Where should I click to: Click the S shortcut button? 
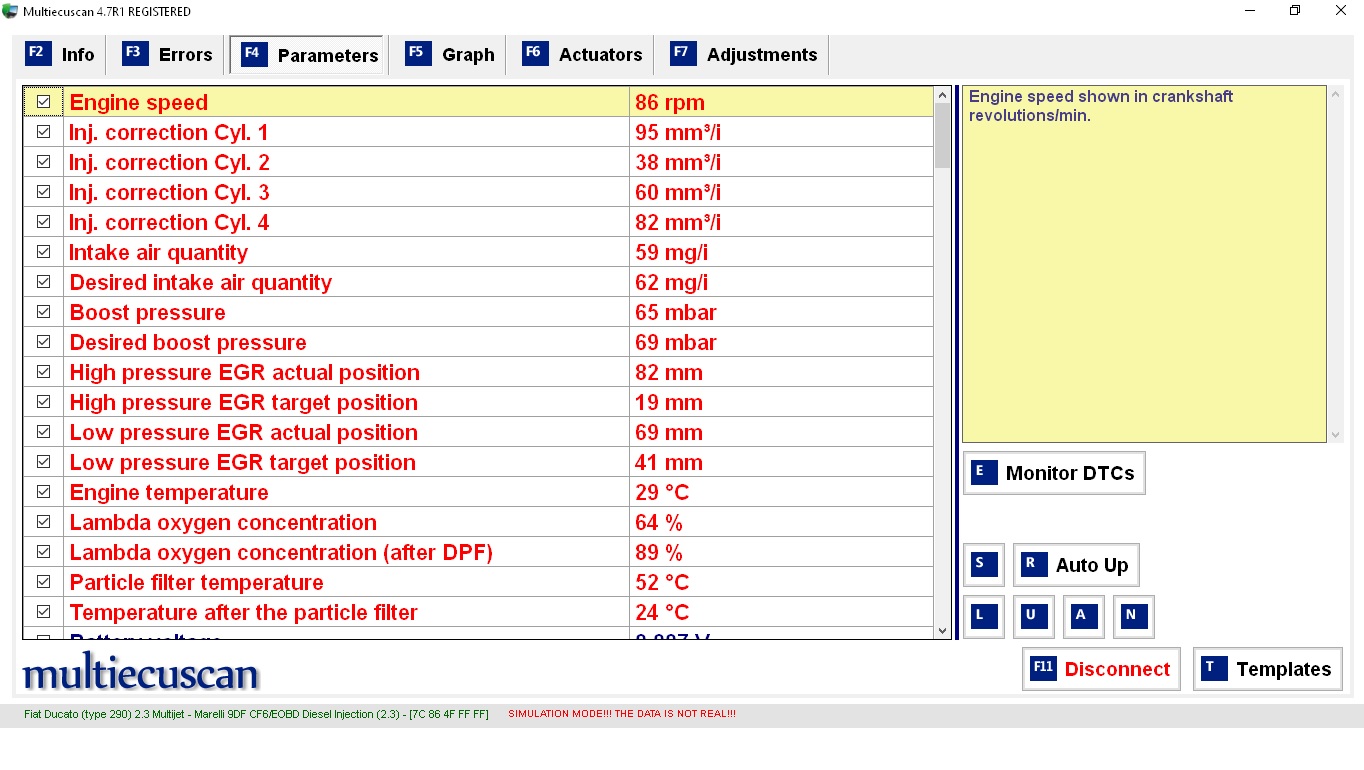pos(983,565)
